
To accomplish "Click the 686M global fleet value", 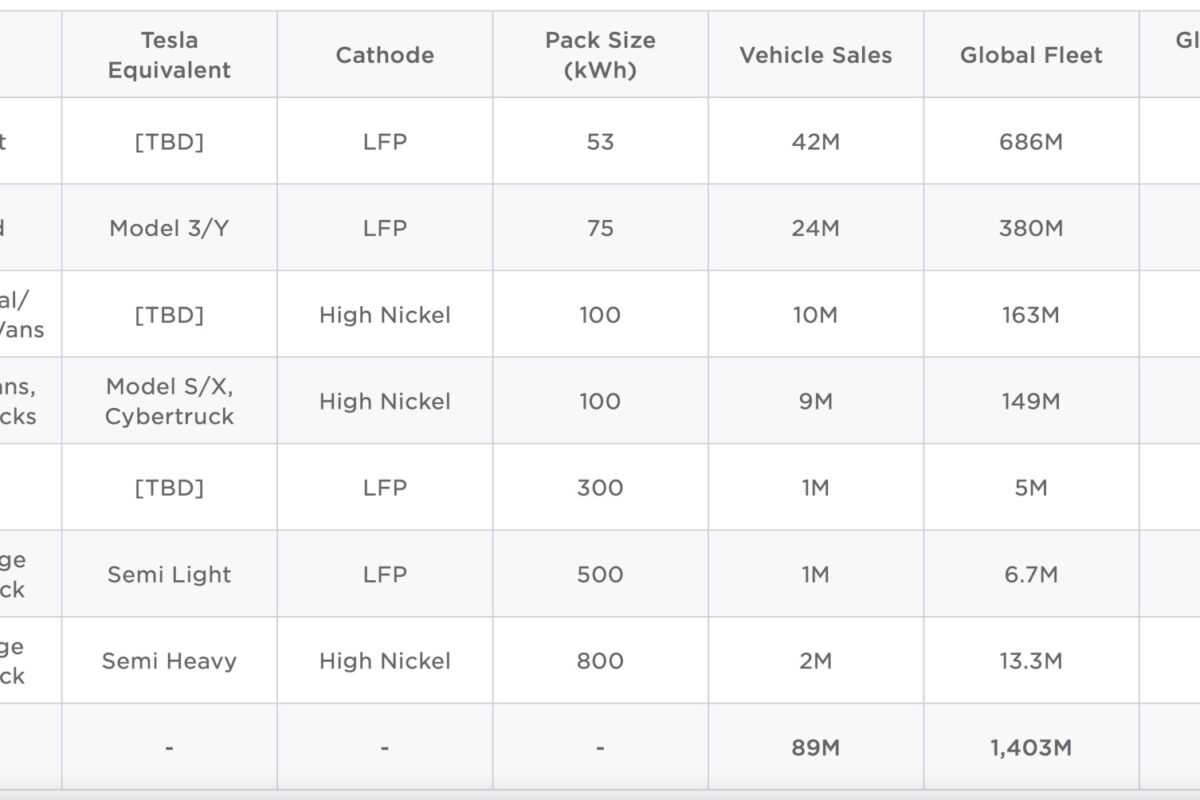I will coord(1031,142).
